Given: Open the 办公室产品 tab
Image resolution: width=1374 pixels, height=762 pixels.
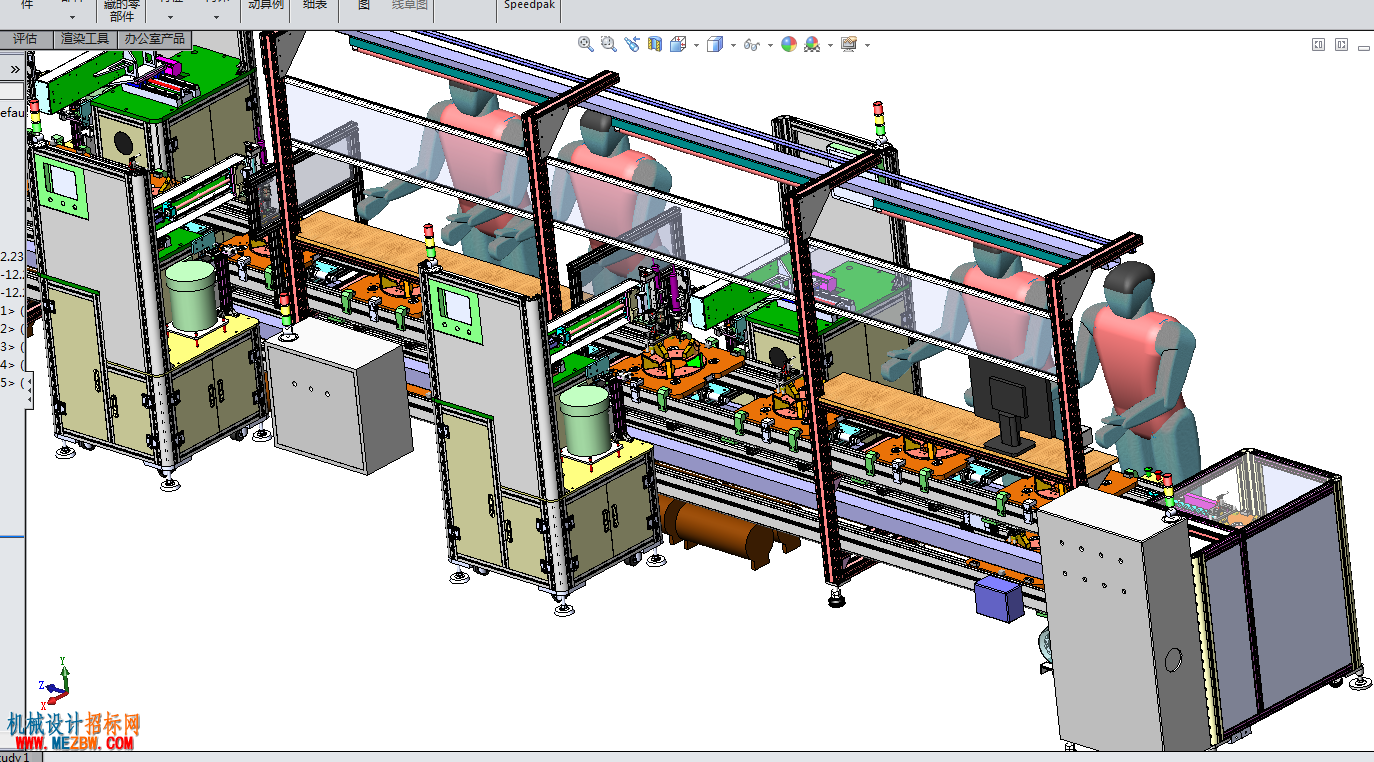Looking at the screenshot, I should point(154,39).
